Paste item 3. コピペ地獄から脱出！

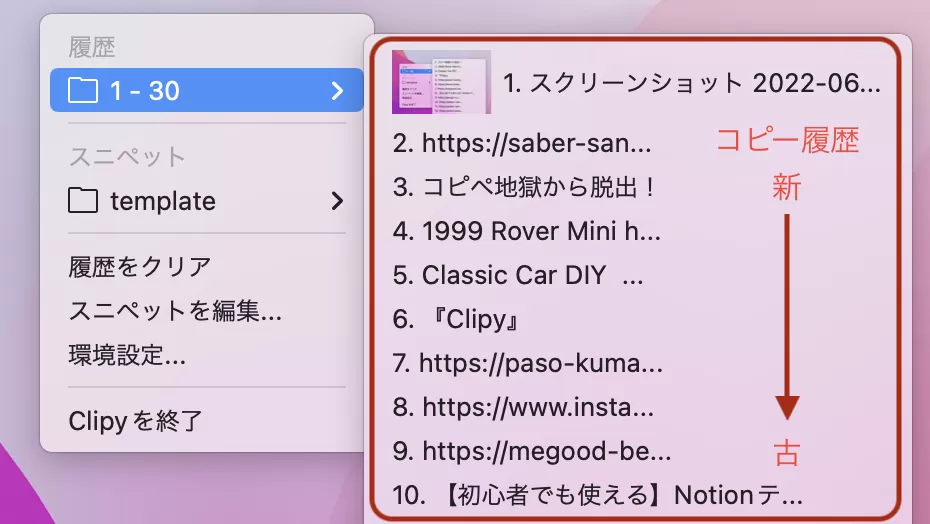[x=524, y=187]
